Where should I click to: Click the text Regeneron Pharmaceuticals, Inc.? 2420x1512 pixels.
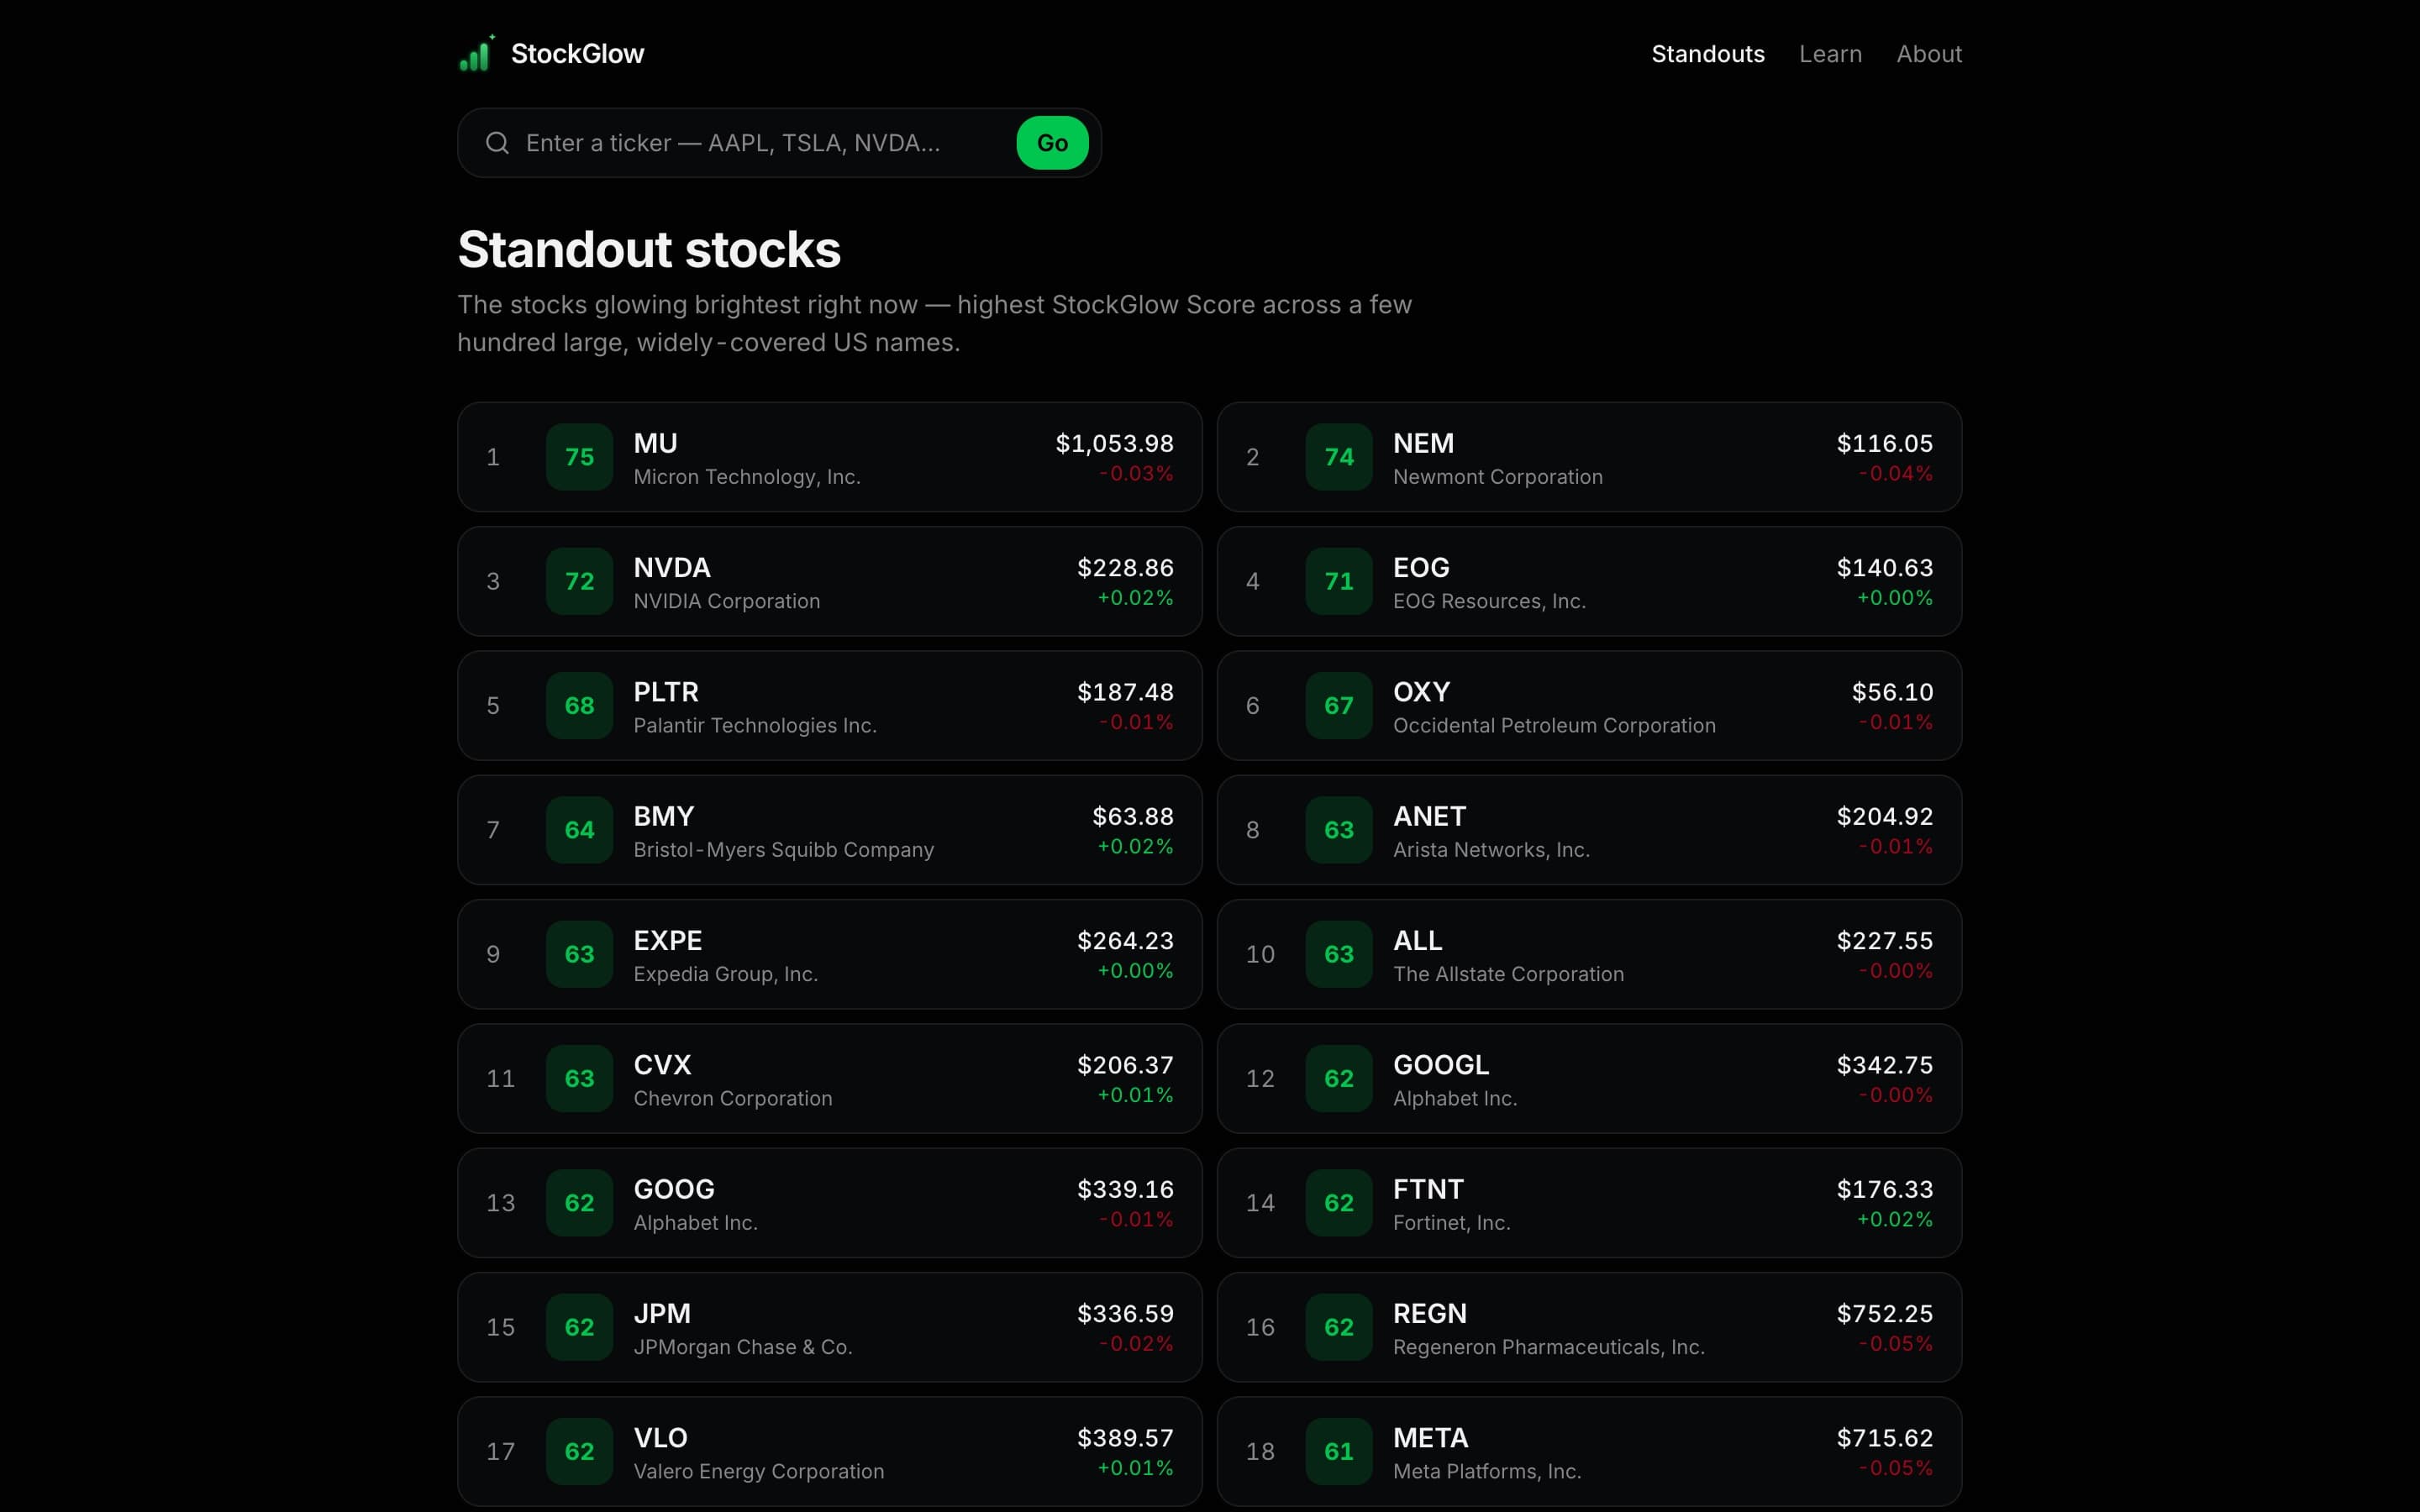tap(1549, 1347)
